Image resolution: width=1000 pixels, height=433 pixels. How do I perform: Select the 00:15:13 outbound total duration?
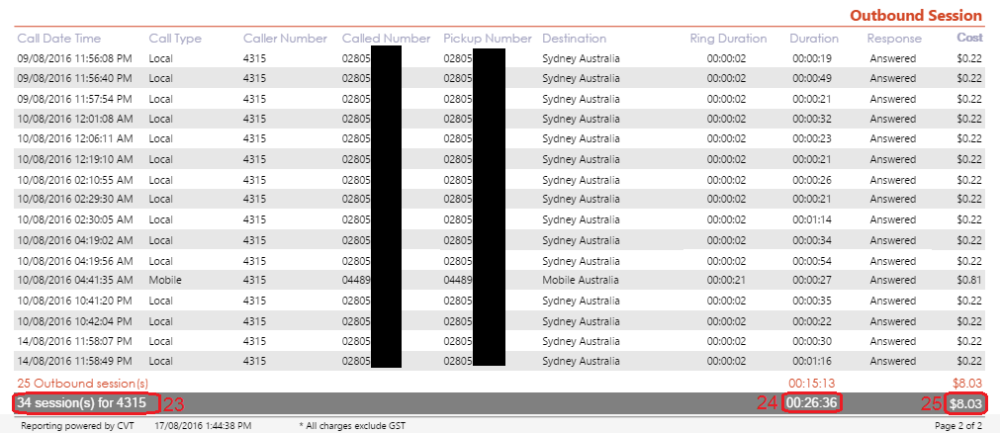[x=812, y=383]
